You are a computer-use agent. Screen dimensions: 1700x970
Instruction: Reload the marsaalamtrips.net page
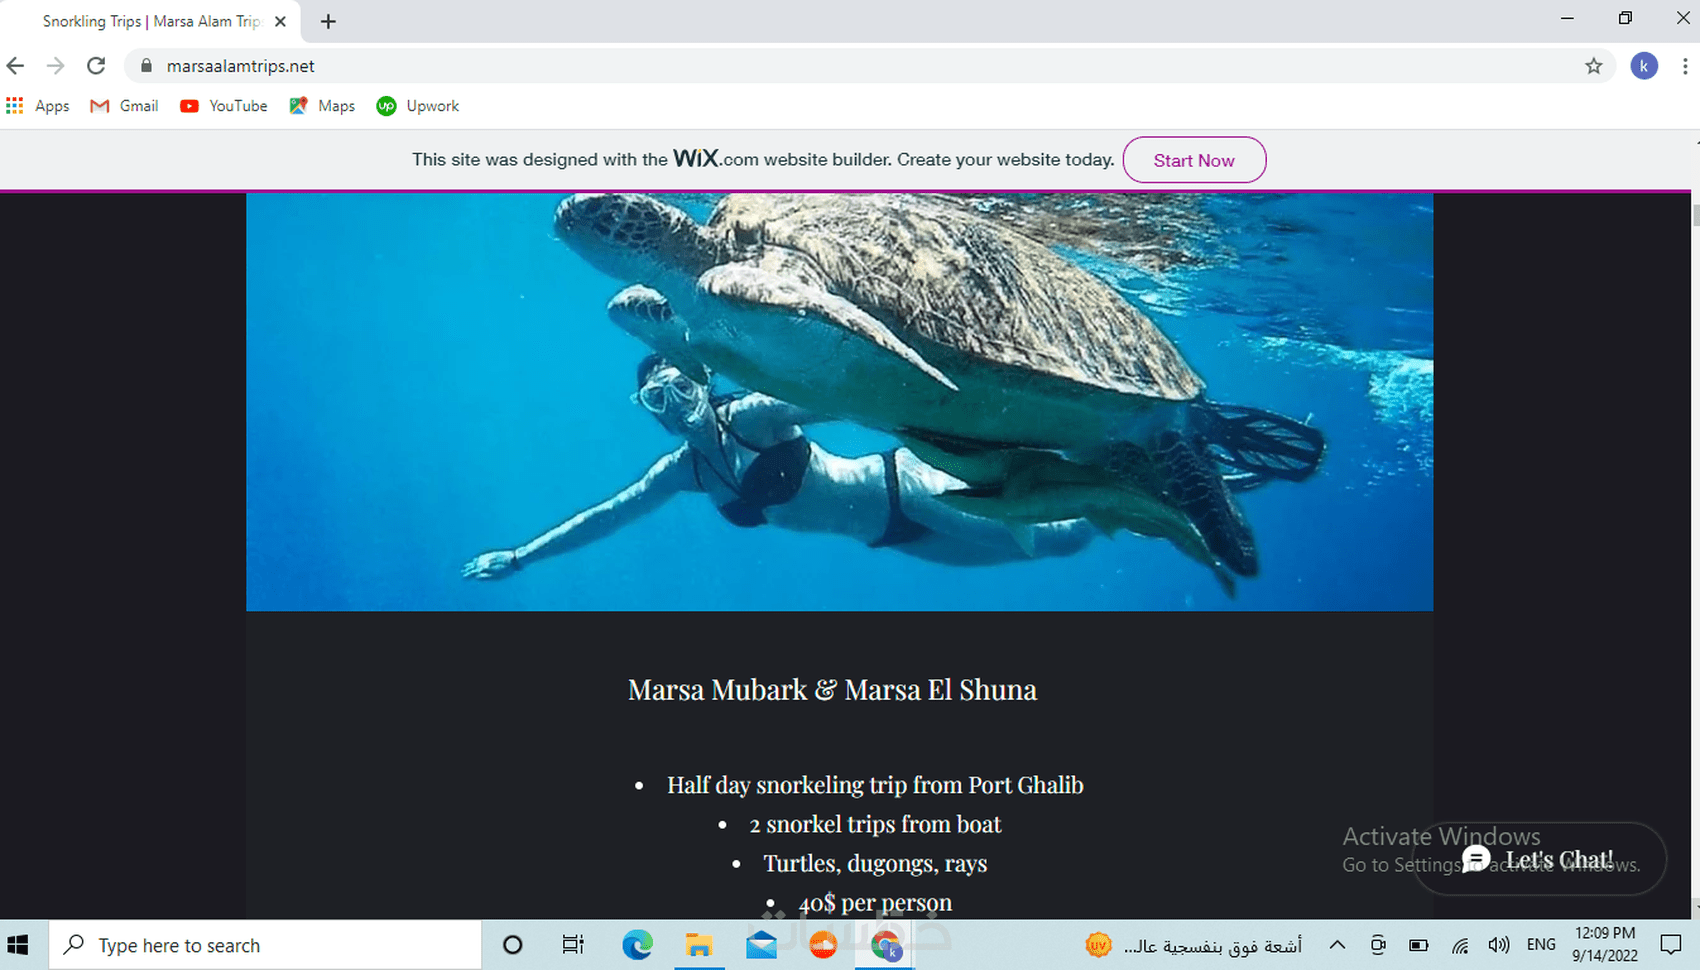(95, 66)
